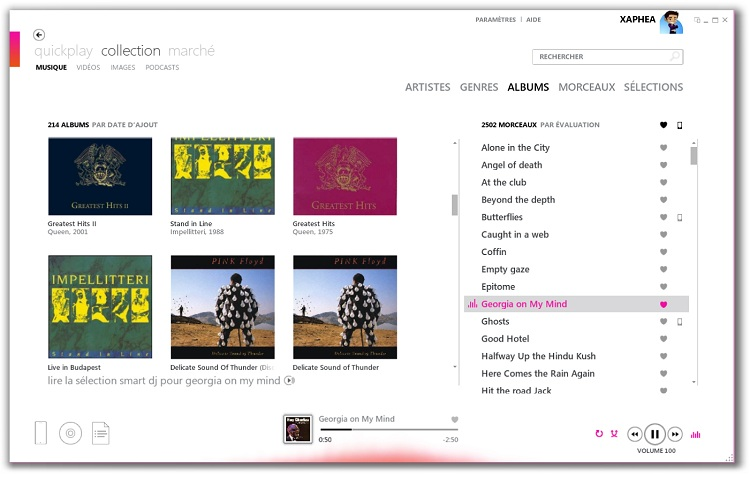Toggle heart rating for Epitome
Image resolution: width=750 pixels, height=478 pixels.
point(663,287)
